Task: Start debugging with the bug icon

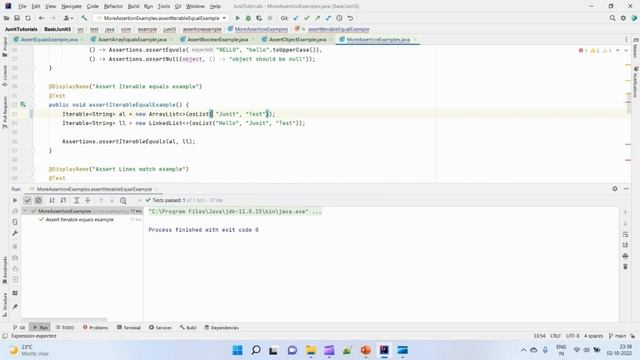Action: click(248, 18)
